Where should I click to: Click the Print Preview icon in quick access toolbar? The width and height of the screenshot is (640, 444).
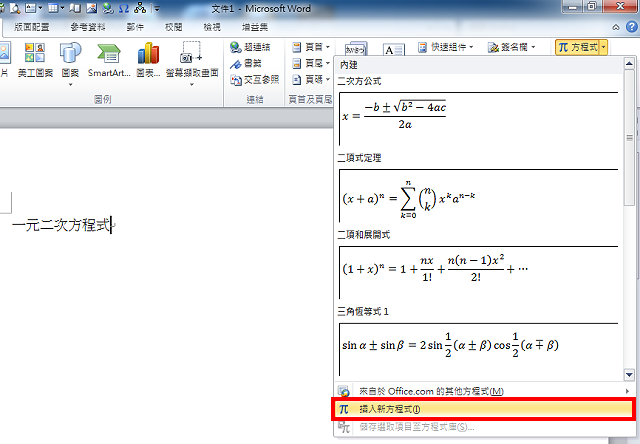(16, 8)
